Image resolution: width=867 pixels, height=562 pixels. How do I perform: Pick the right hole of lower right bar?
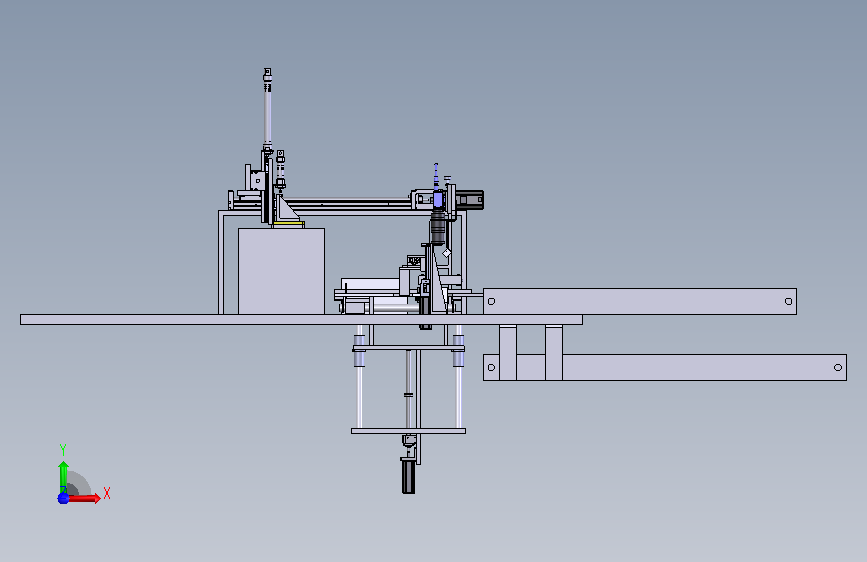click(x=838, y=367)
